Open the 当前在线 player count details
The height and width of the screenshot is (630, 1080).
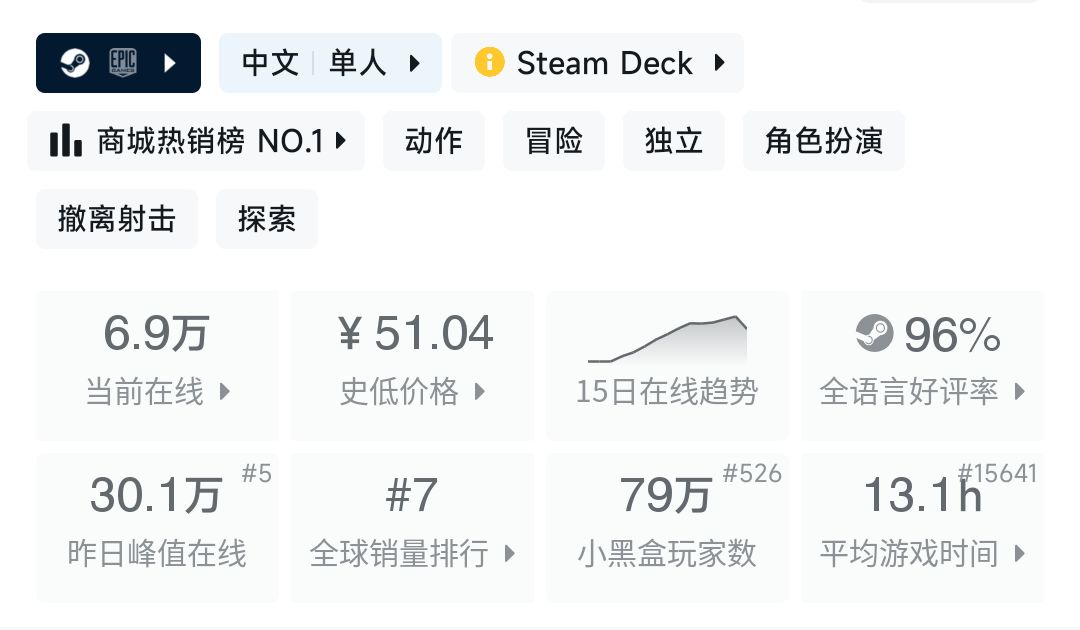[x=158, y=365]
